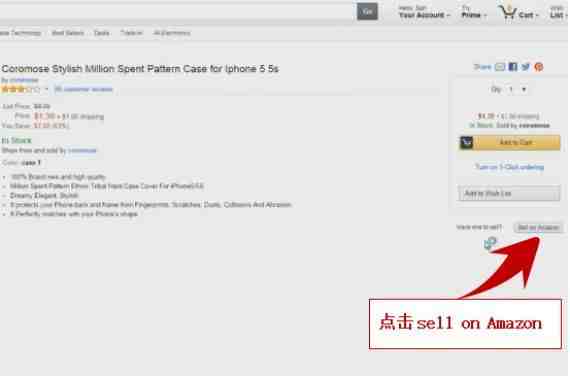Share on Pinterest icon
This screenshot has height=377, width=570.
pyautogui.click(x=539, y=67)
